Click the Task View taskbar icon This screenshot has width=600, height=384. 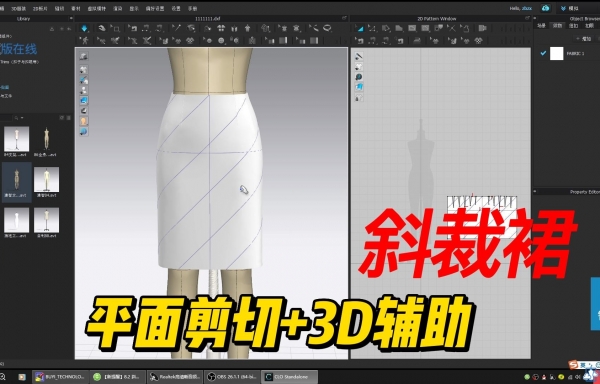tap(22, 377)
